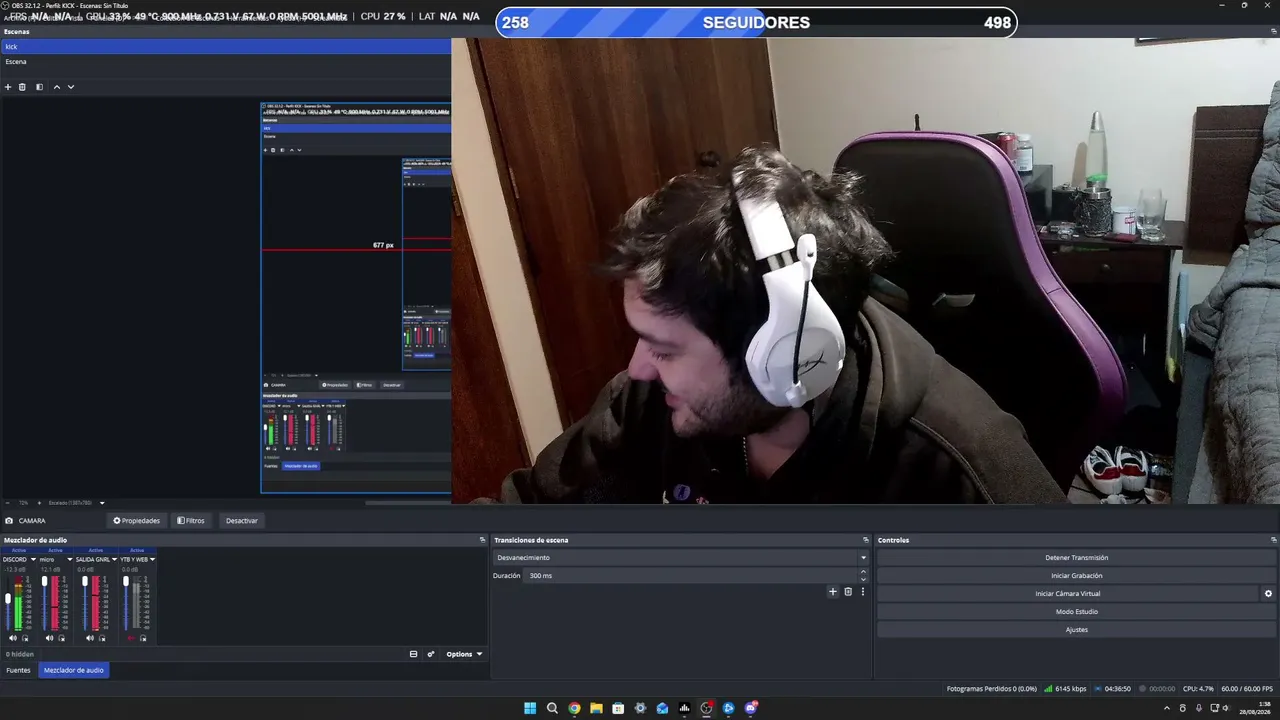Viewport: 1280px width, 720px height.
Task: Undock the Transiciones de escena panel
Action: pos(866,540)
